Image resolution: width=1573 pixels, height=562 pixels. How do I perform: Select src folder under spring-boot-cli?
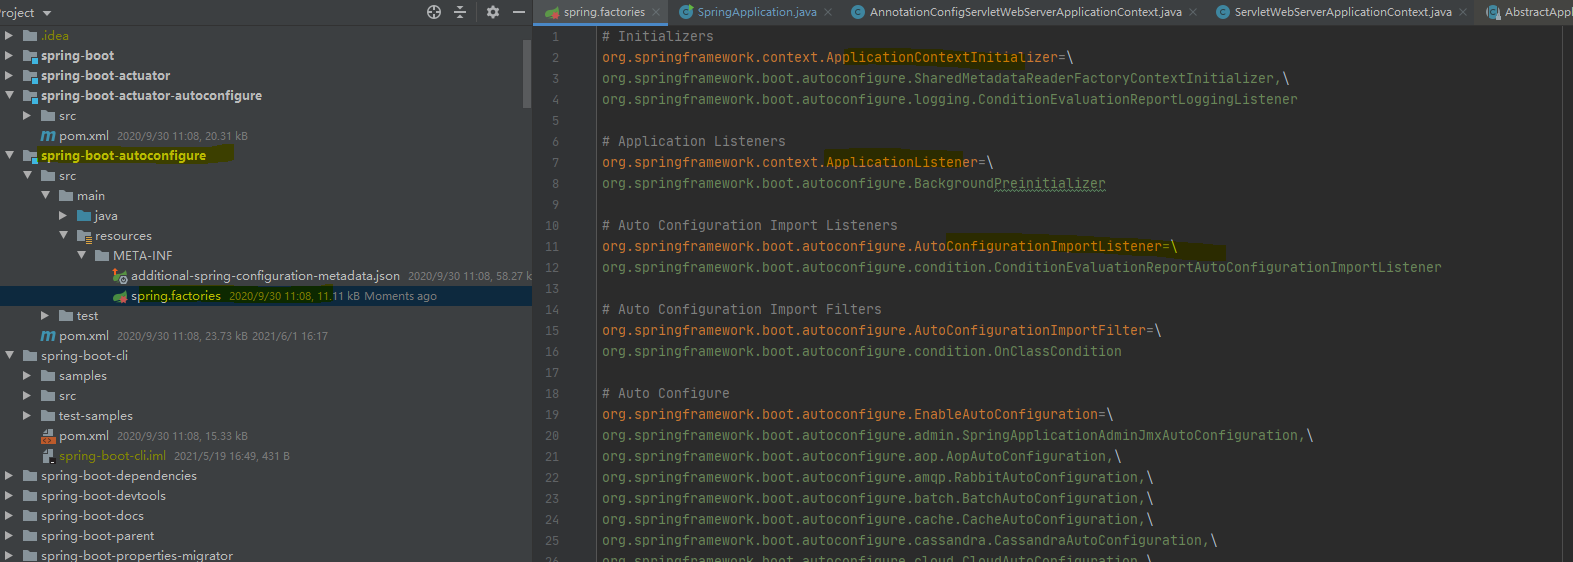tap(67, 396)
